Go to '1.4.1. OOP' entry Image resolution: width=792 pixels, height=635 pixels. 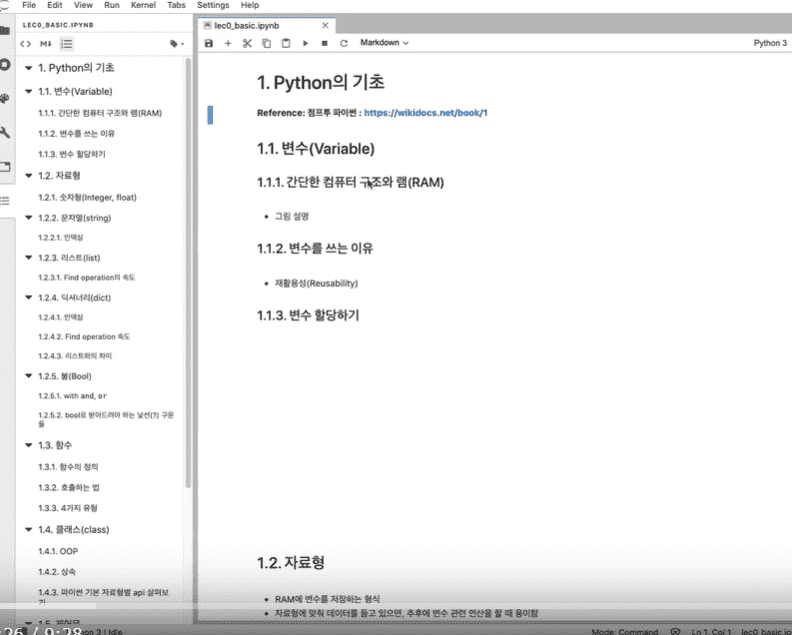pos(58,552)
